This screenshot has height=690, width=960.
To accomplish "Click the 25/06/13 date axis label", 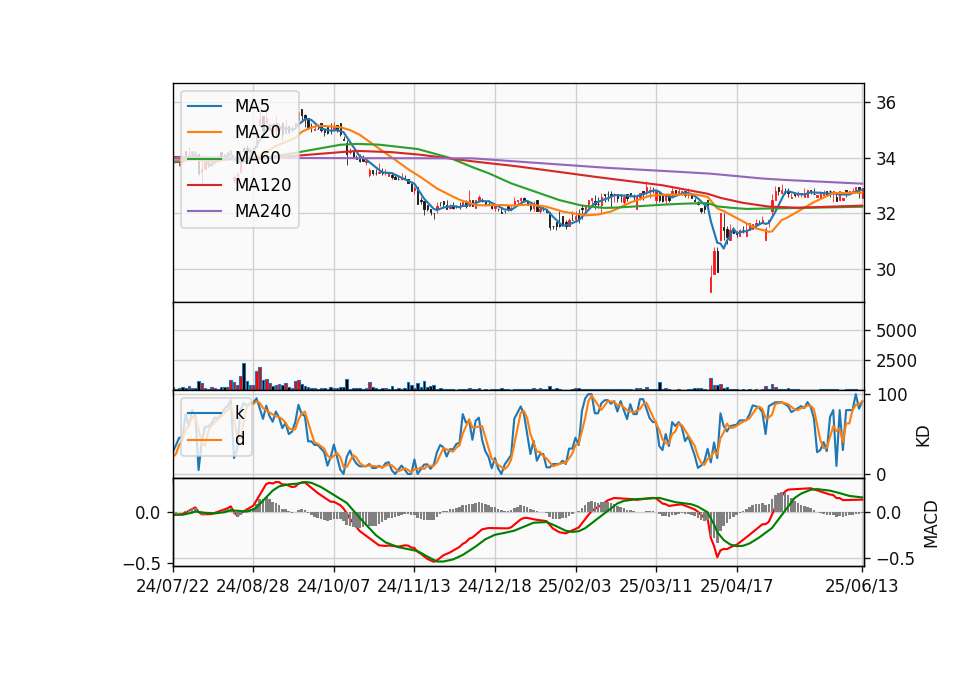I will 861,586.
